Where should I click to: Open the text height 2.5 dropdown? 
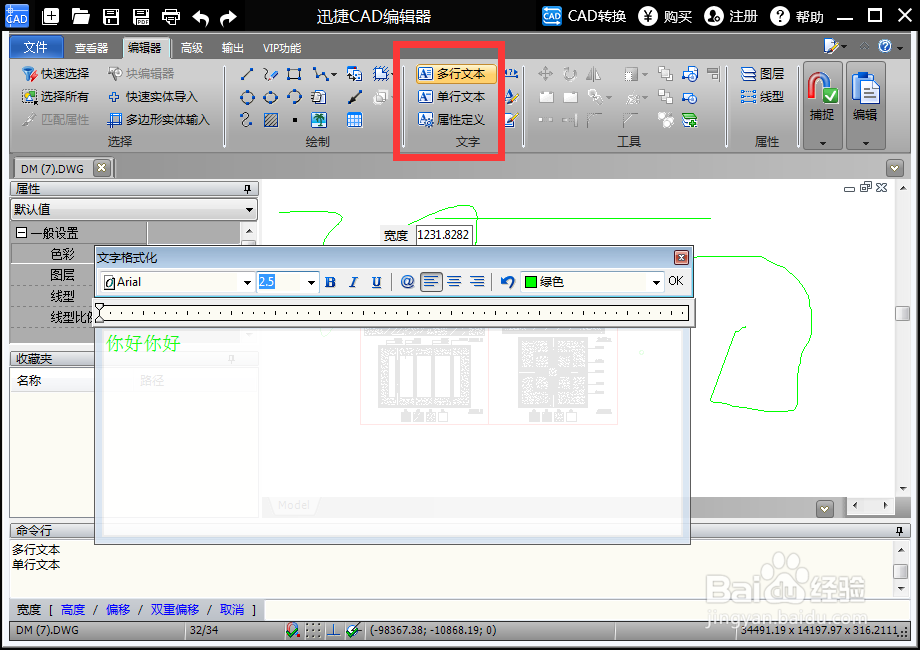click(311, 282)
